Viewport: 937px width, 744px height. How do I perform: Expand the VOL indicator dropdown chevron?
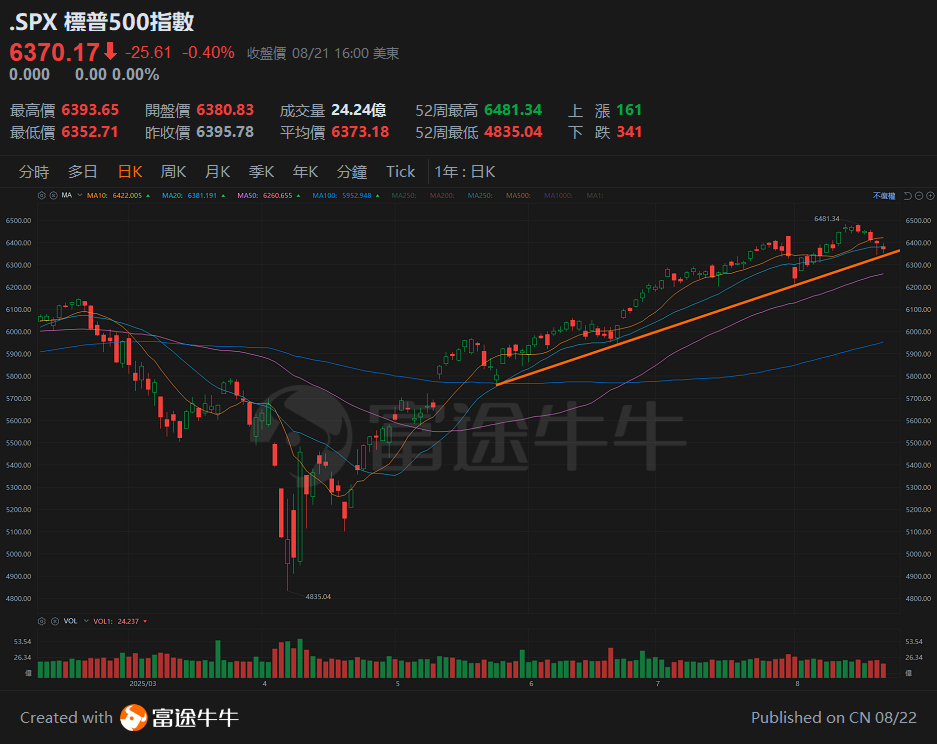click(86, 620)
